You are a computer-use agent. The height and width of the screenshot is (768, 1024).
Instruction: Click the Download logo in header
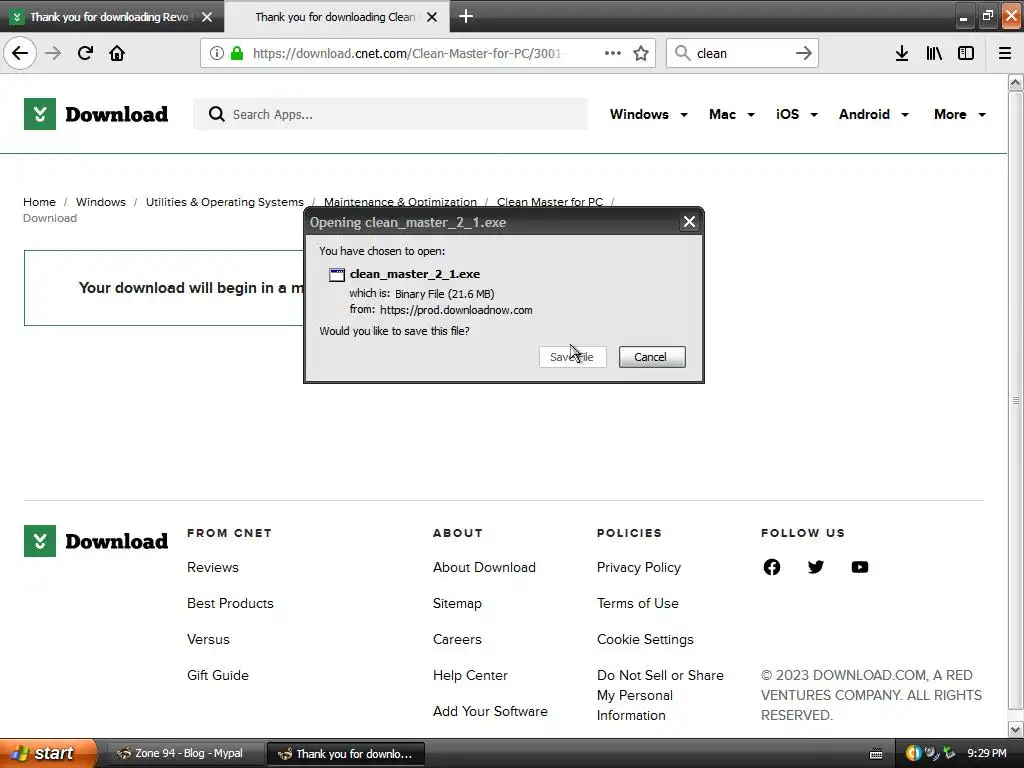[96, 114]
